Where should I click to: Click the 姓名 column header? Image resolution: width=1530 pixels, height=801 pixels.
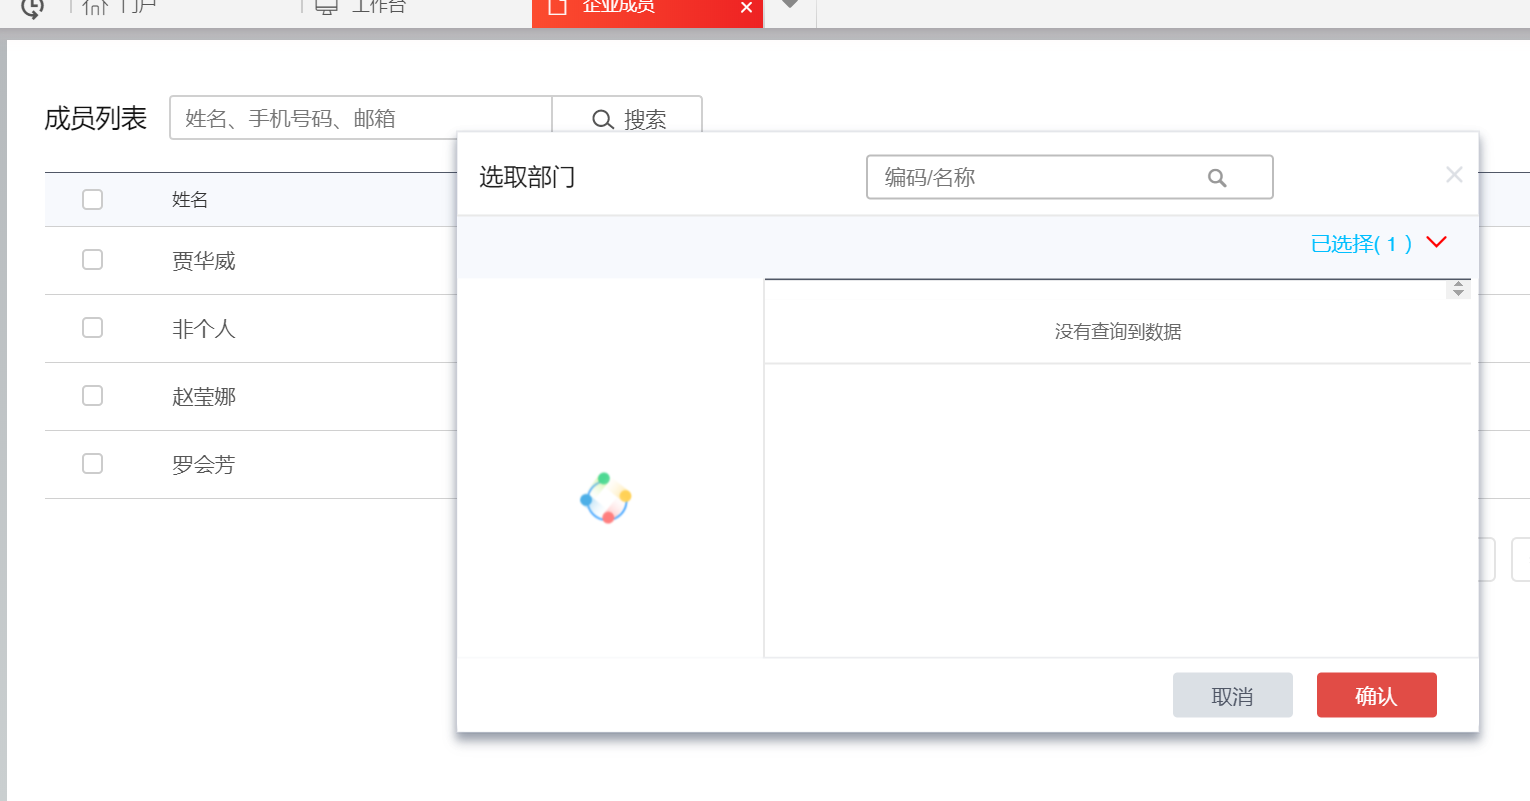pos(190,199)
